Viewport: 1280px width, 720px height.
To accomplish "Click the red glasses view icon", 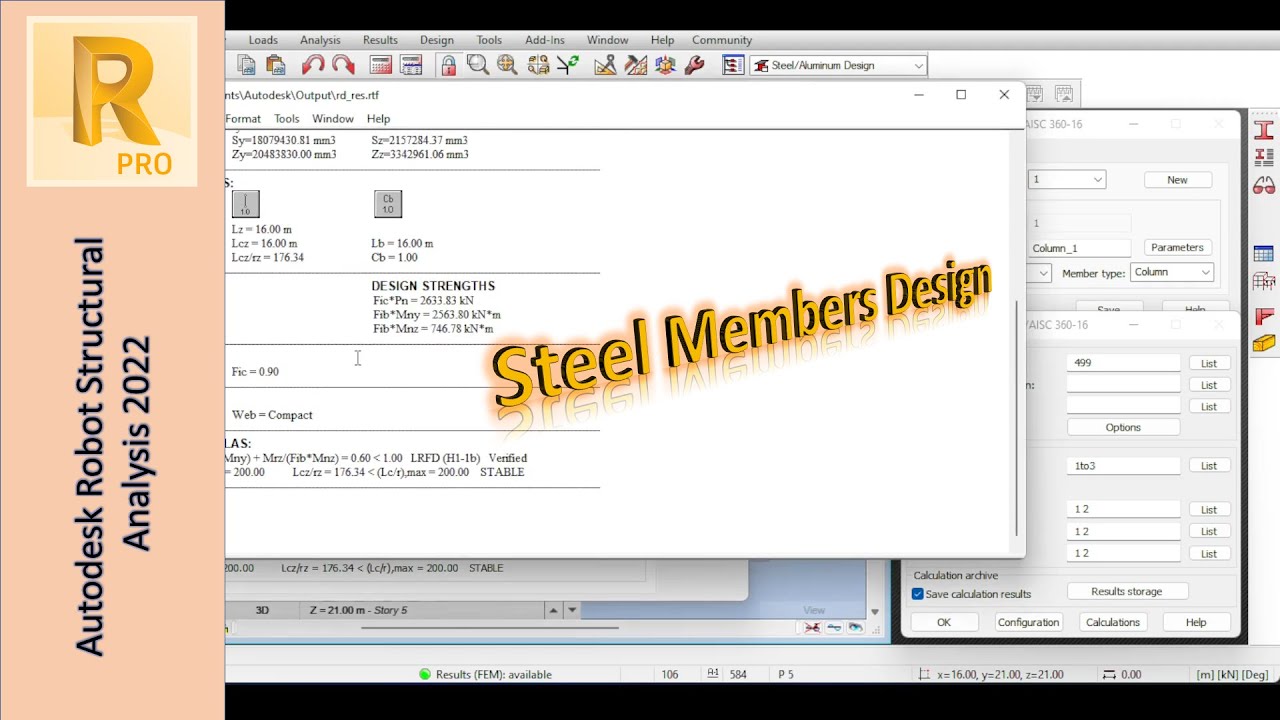I will point(1264,185).
